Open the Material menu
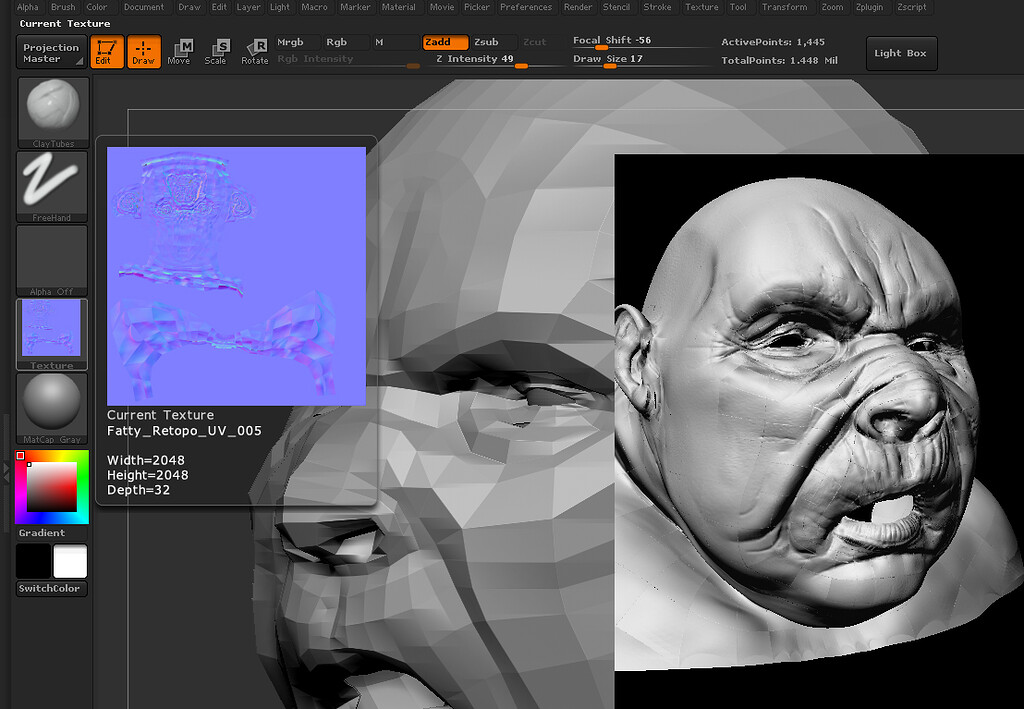The width and height of the screenshot is (1024, 709). tap(398, 7)
